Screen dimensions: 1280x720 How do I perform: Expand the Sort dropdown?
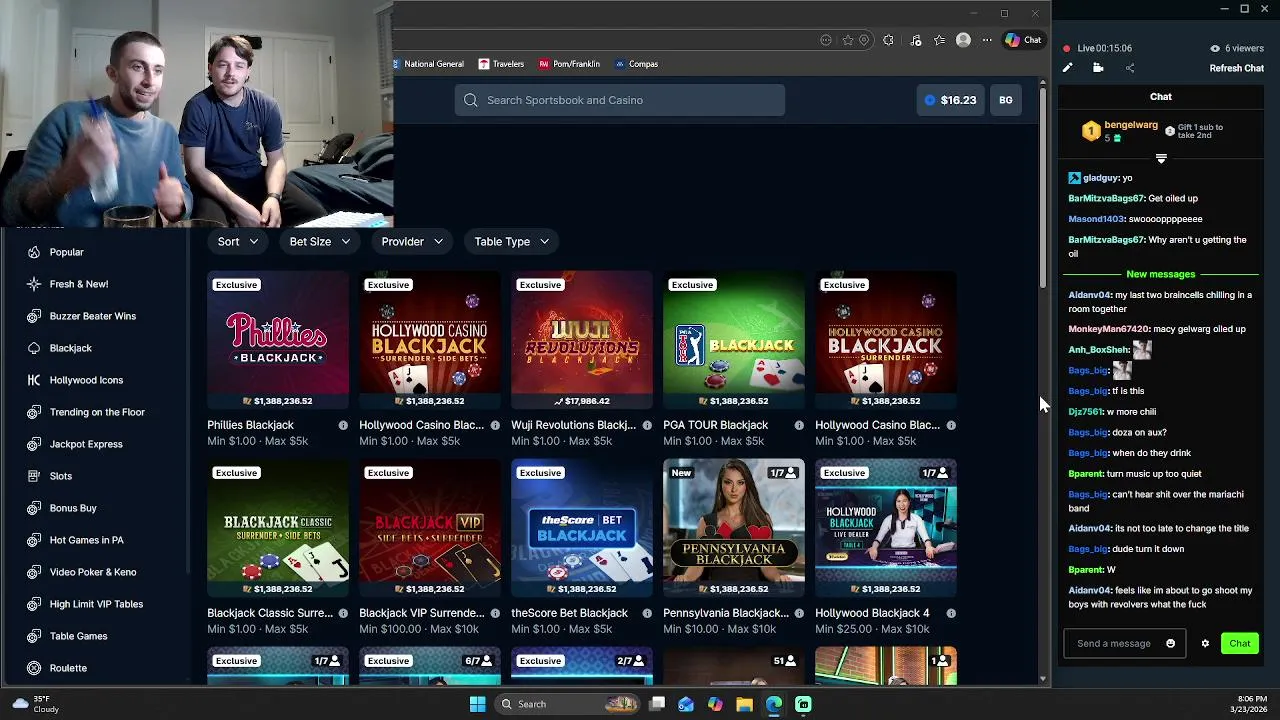[x=238, y=241]
